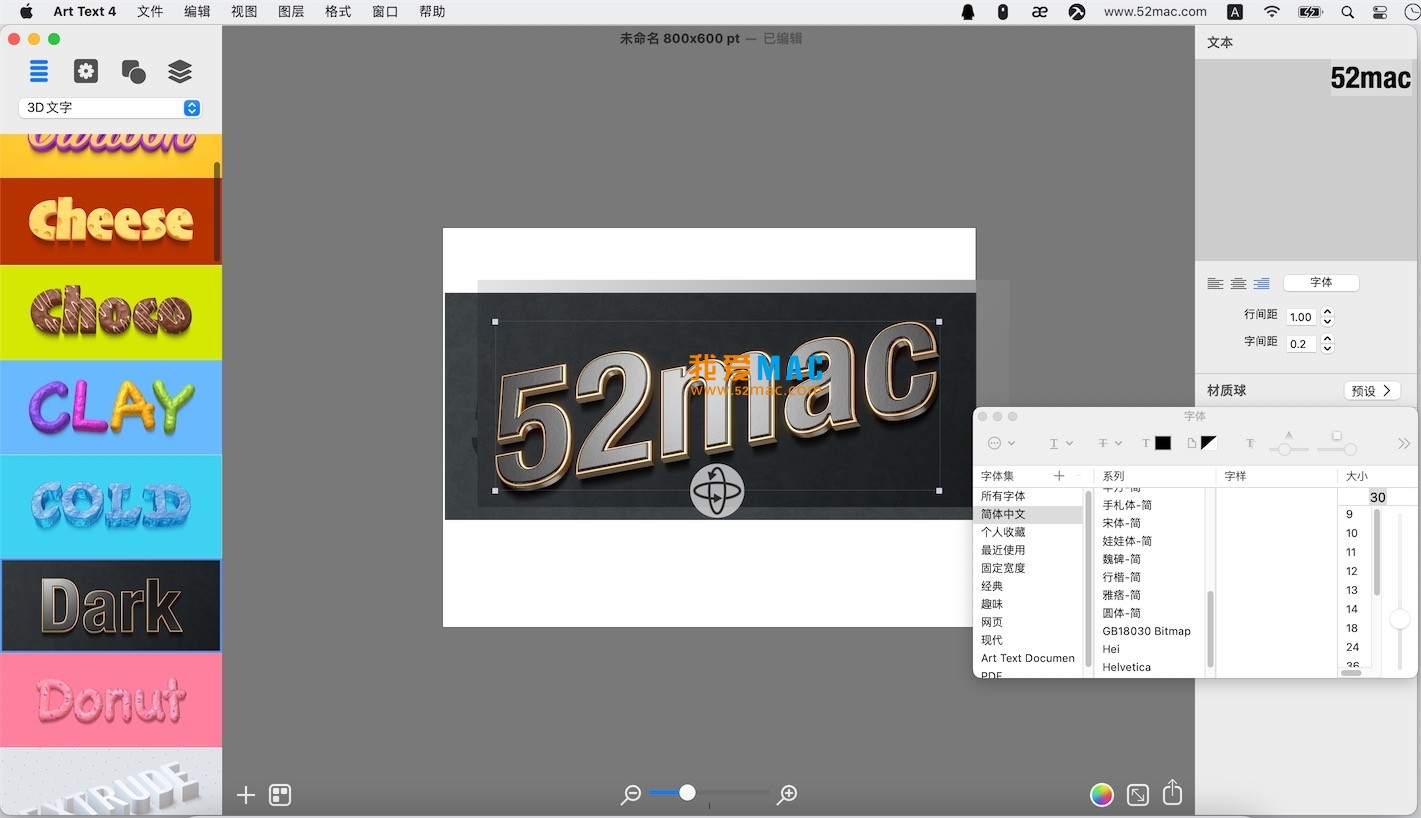Click the font size vertical slider
This screenshot has width=1421, height=818.
[1400, 590]
